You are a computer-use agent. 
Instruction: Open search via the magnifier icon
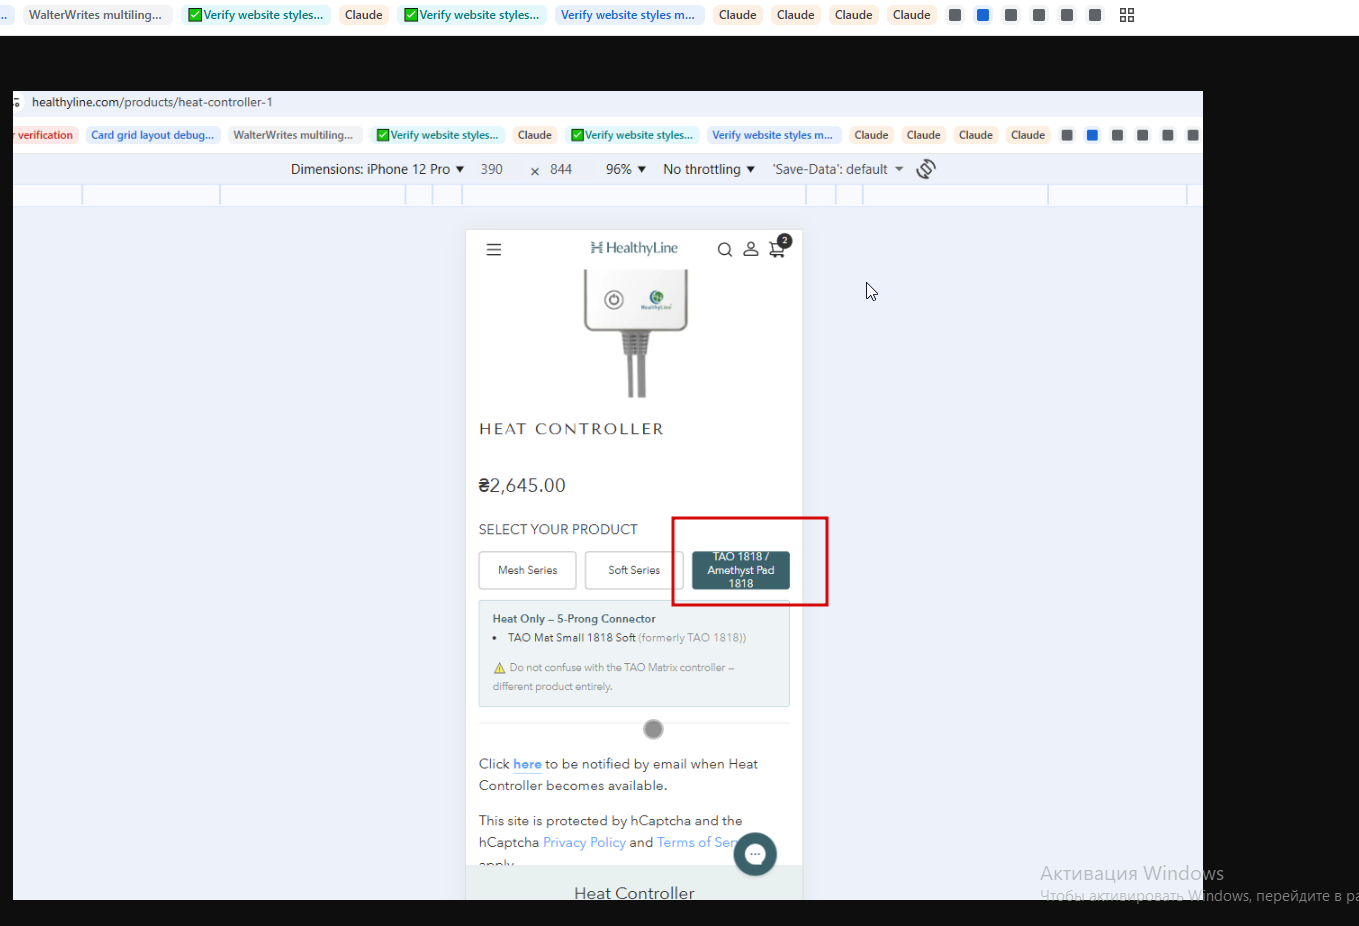[x=725, y=250]
